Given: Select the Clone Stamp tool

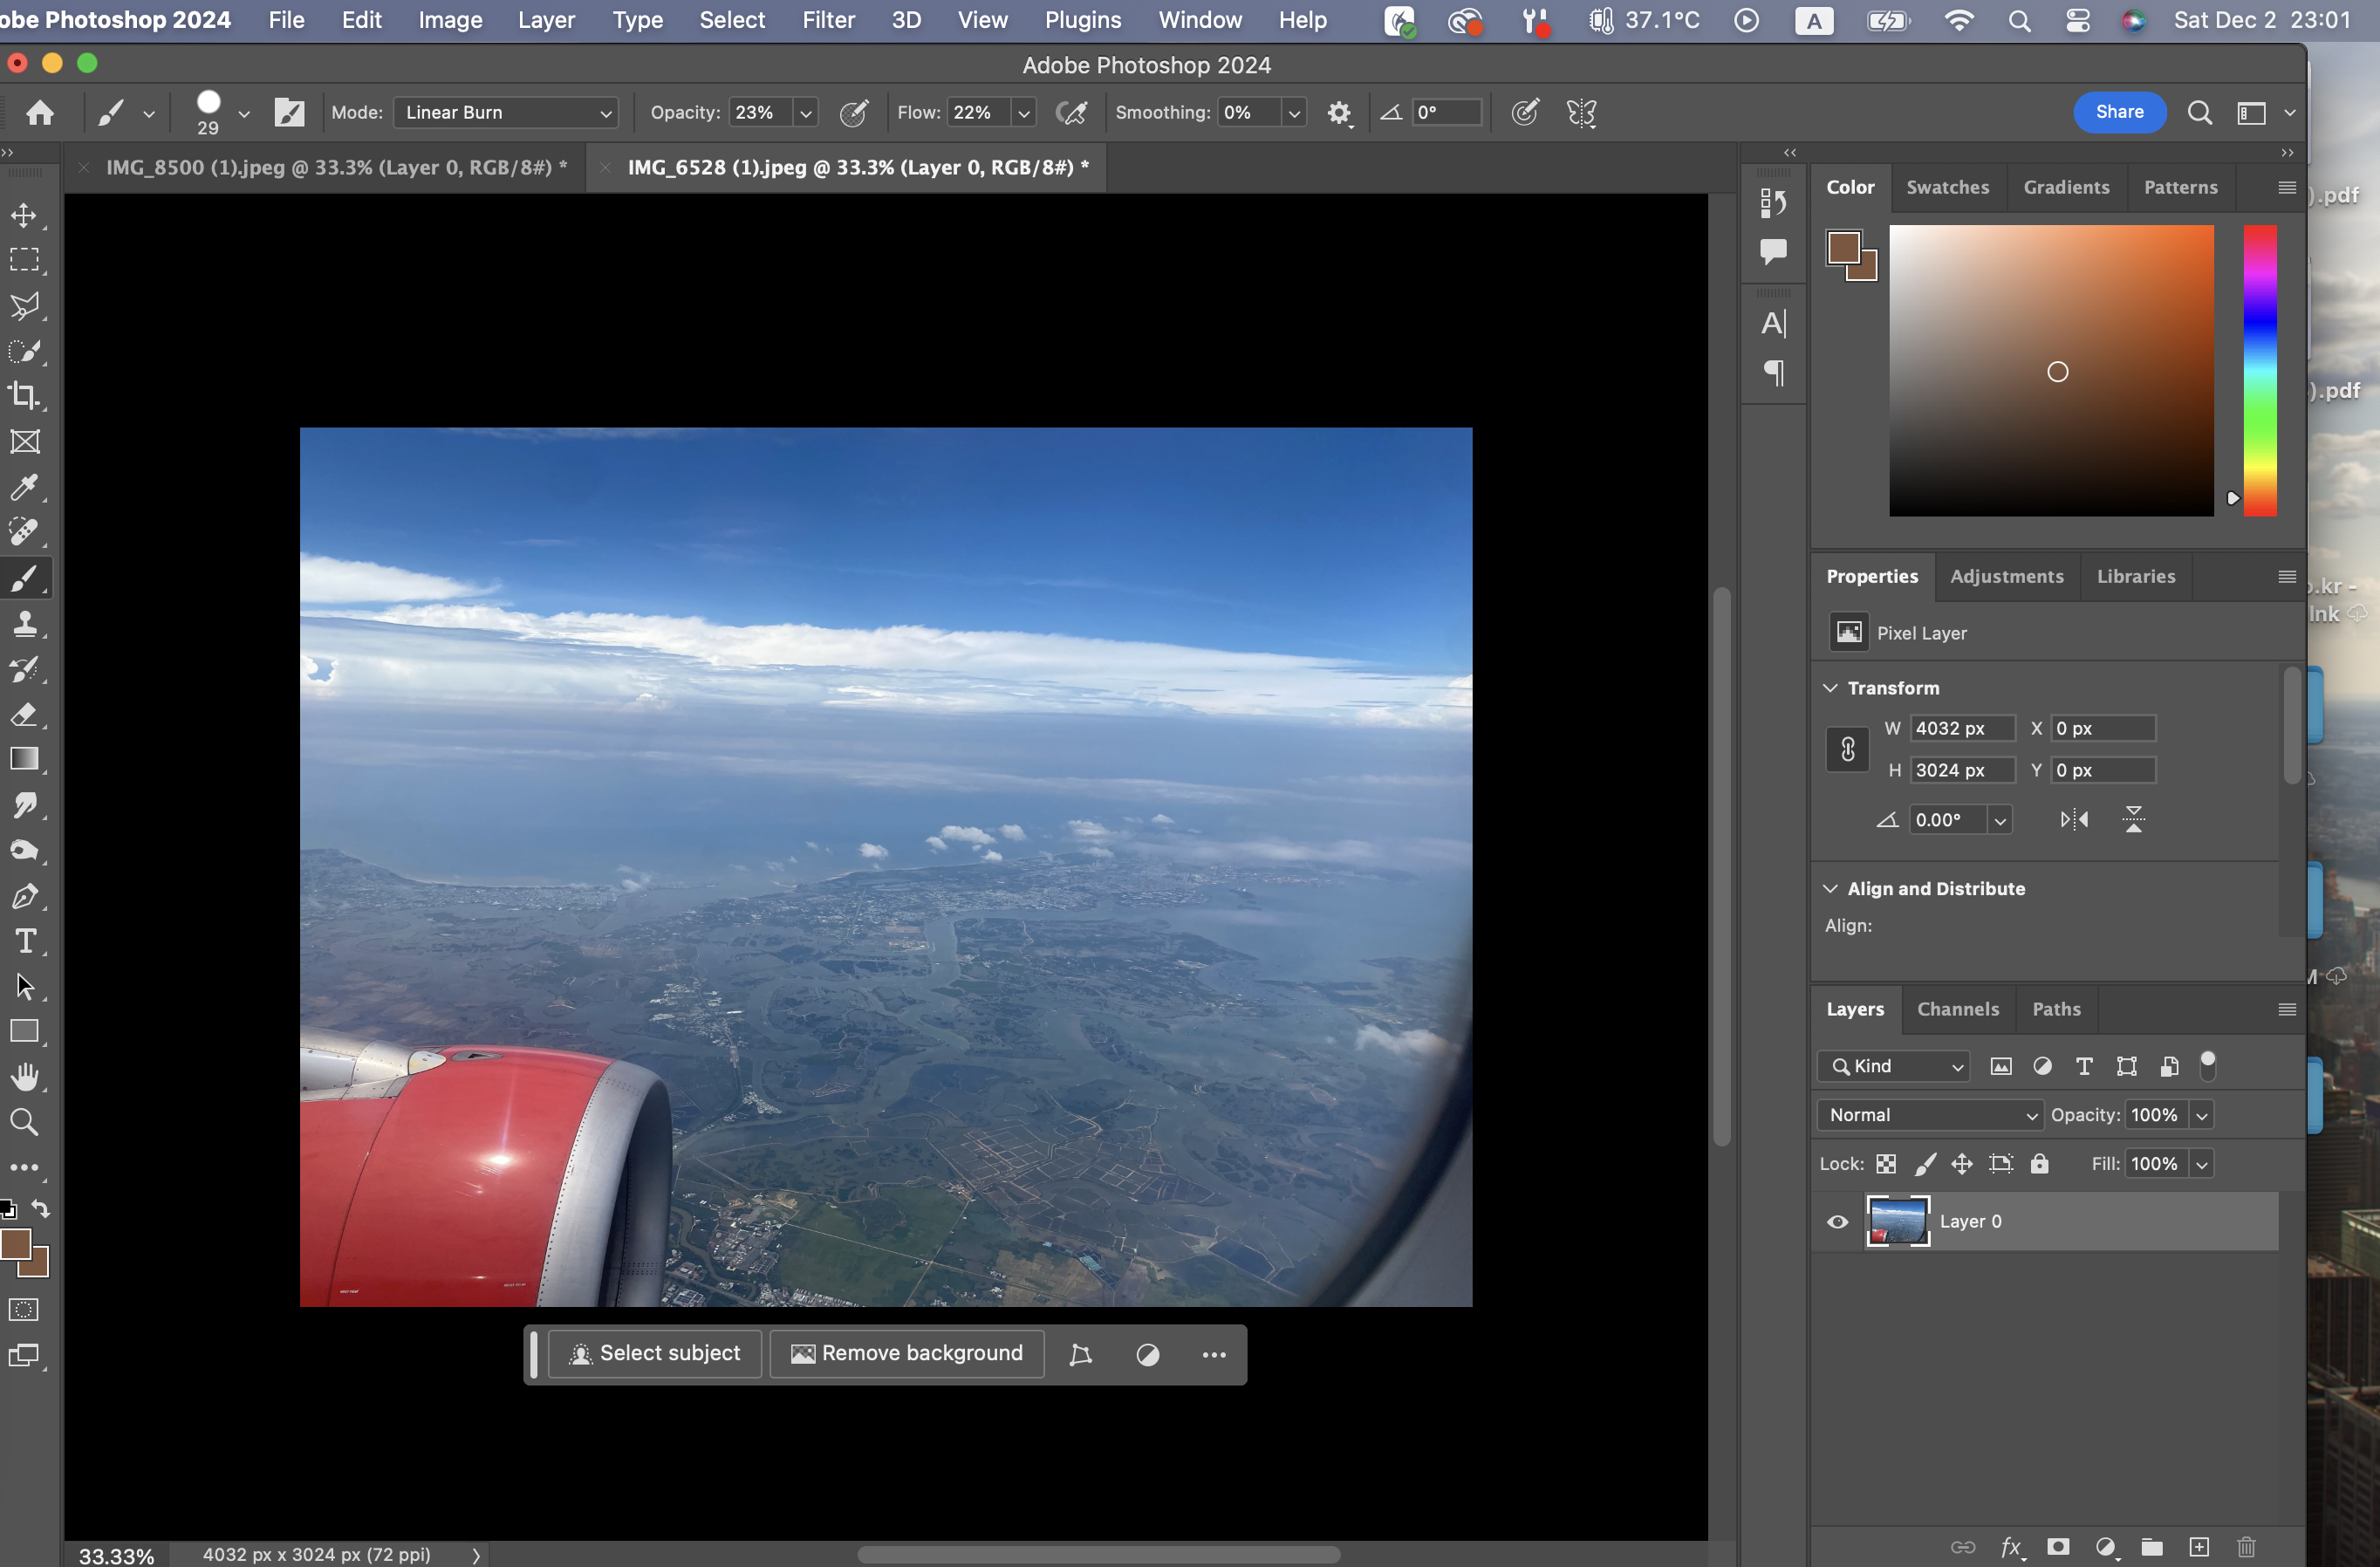Looking at the screenshot, I should click(24, 624).
